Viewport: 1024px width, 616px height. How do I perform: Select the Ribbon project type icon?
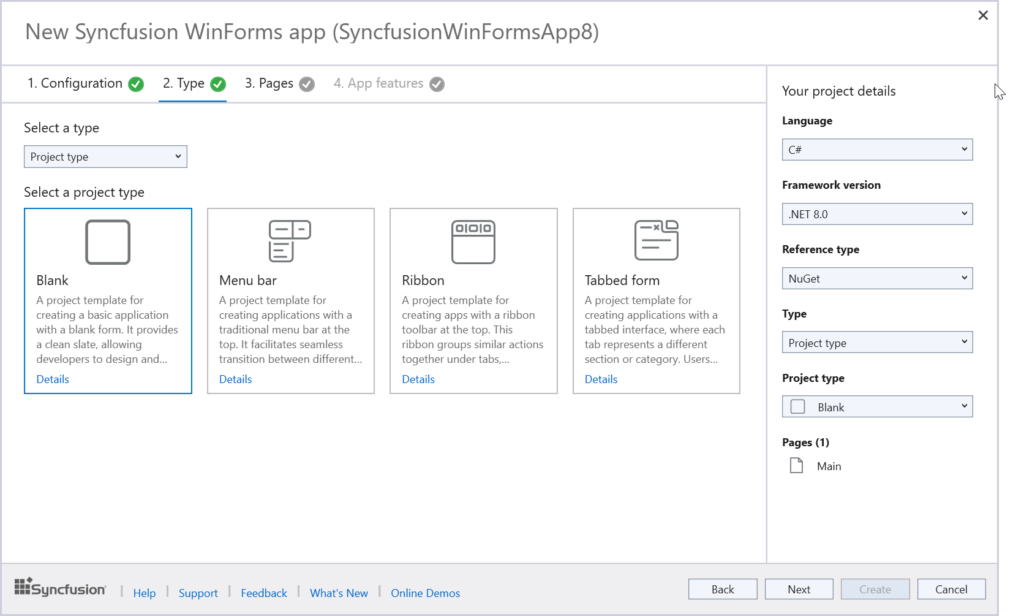click(473, 241)
